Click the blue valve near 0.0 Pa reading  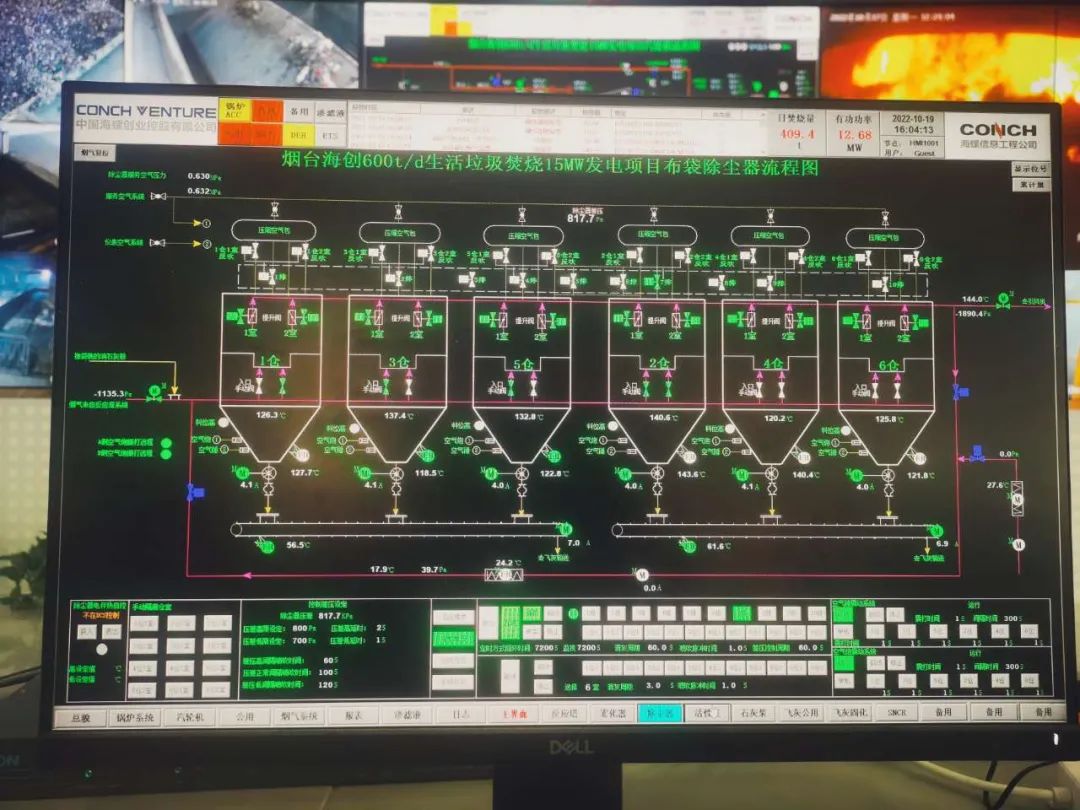[x=977, y=454]
